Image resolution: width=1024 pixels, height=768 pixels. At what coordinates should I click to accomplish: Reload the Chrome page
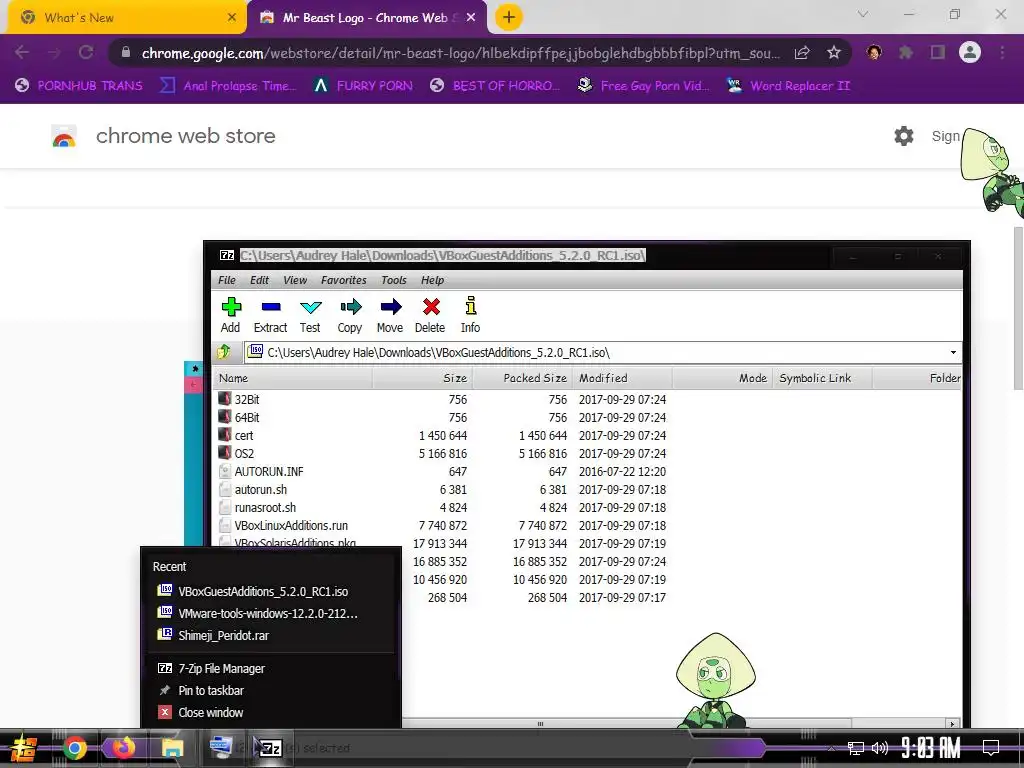86,53
